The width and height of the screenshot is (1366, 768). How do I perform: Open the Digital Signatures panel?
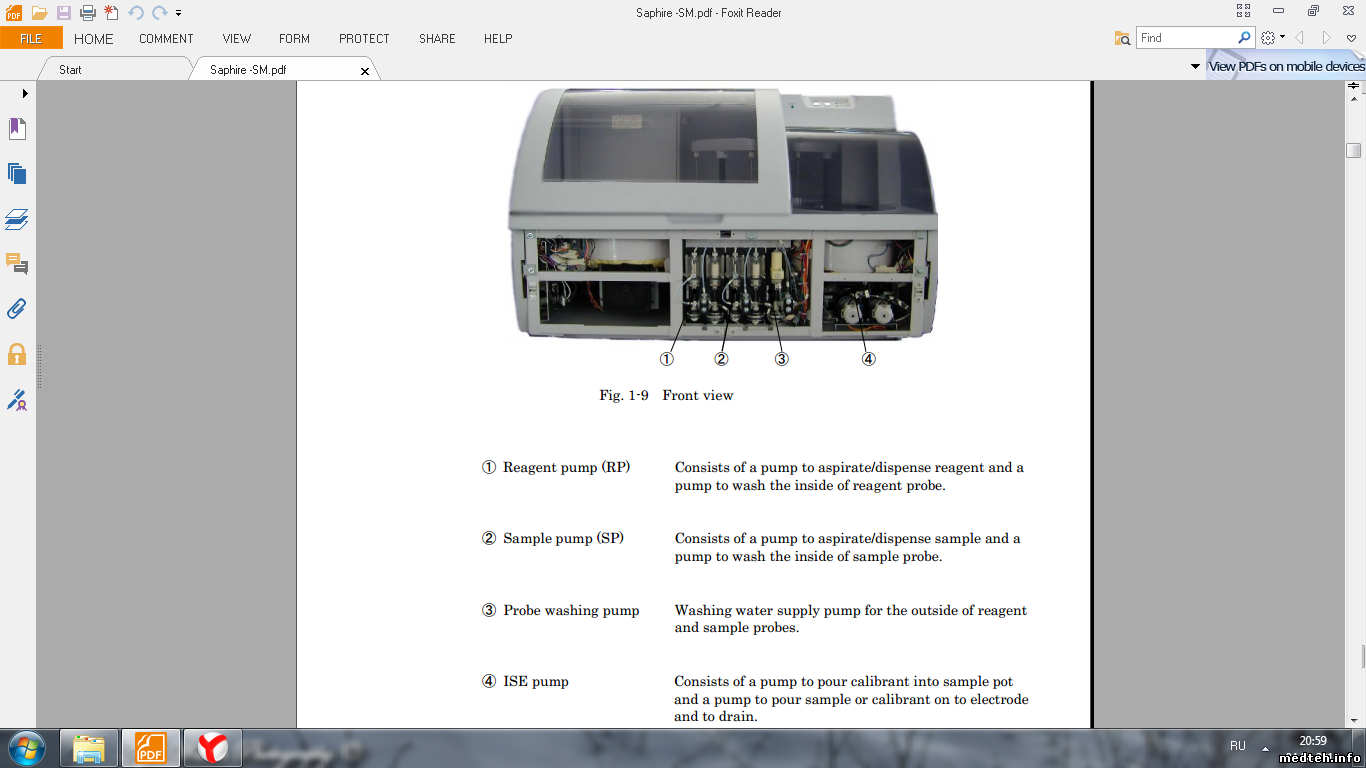[17, 400]
